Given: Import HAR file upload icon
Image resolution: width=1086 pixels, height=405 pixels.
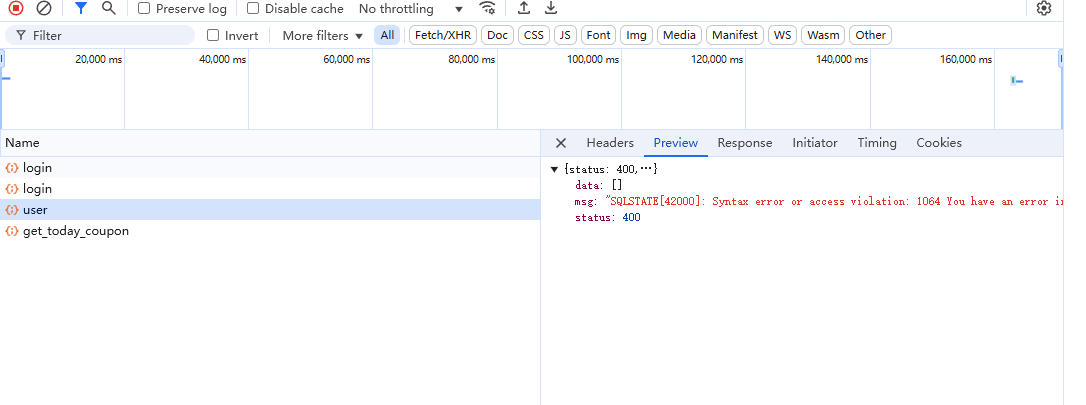Looking at the screenshot, I should [523, 8].
